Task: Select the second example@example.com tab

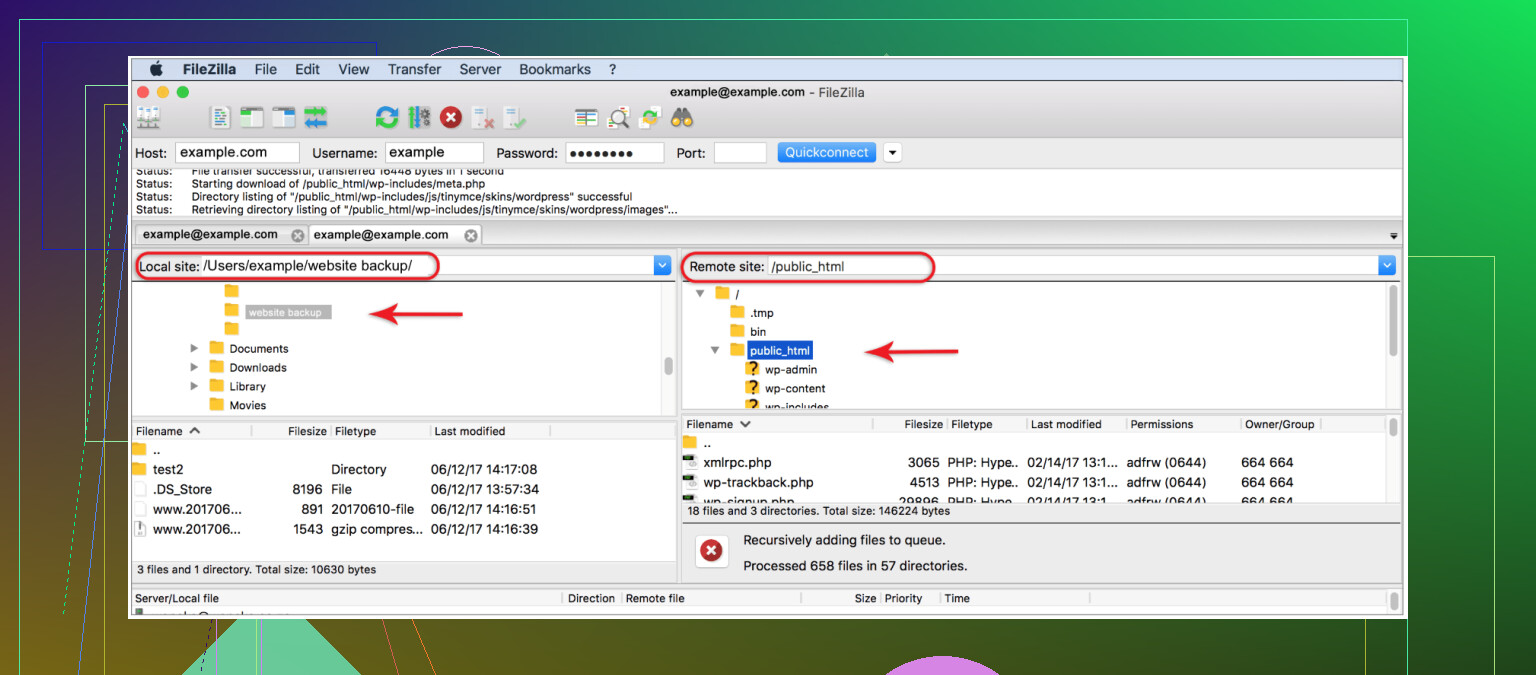Action: coord(381,234)
